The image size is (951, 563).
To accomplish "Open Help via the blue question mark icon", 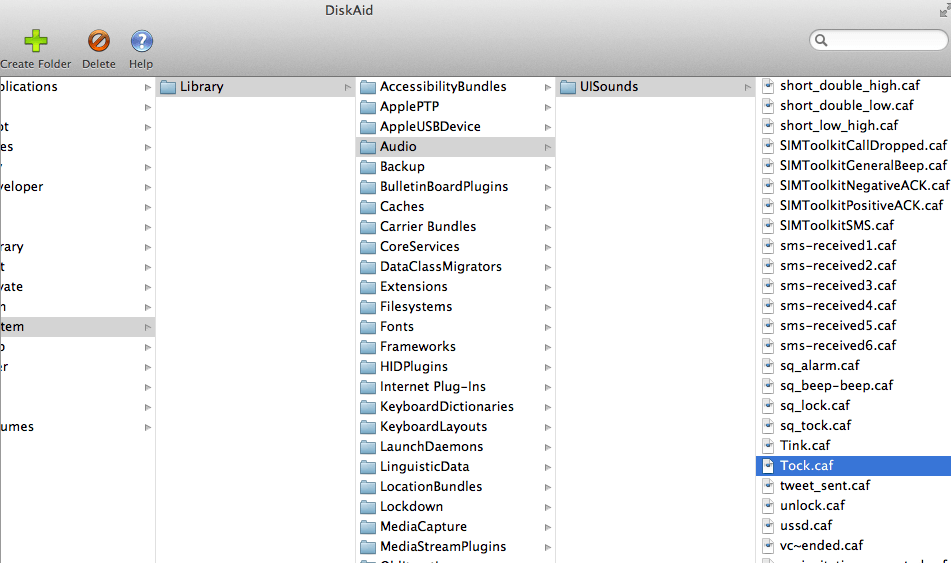I will [141, 41].
